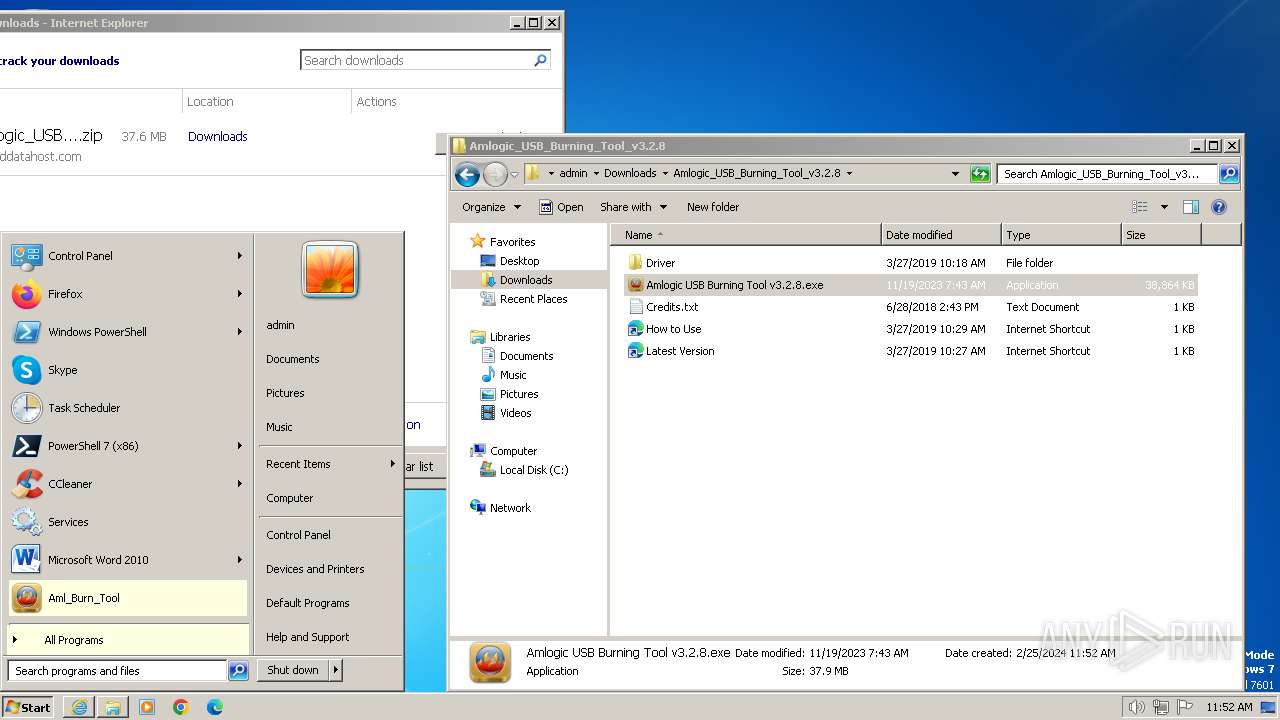This screenshot has height=720, width=1280.
Task: Expand the Microsoft Word 2010 jump list arrow
Action: point(240,560)
